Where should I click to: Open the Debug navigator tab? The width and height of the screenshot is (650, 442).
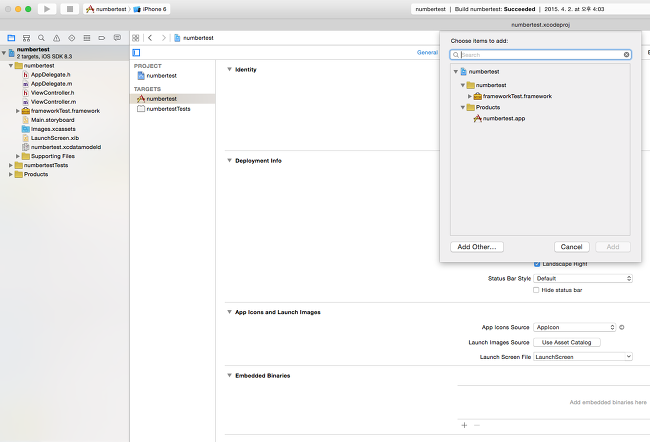tap(87, 38)
